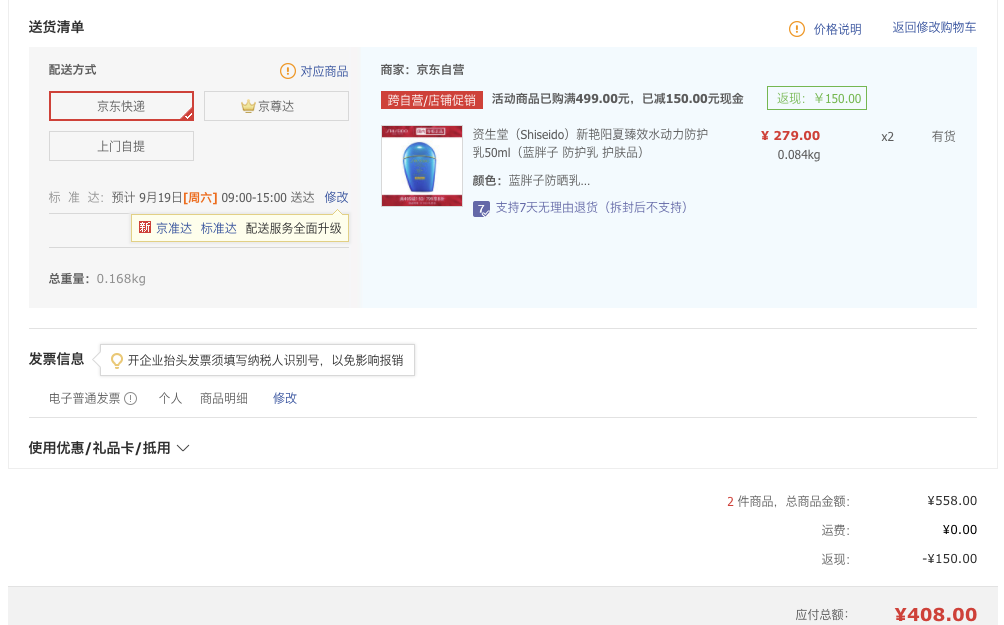Viewport: 1004px width, 625px height.
Task: Select 京东快递 delivery option
Action: (122, 106)
